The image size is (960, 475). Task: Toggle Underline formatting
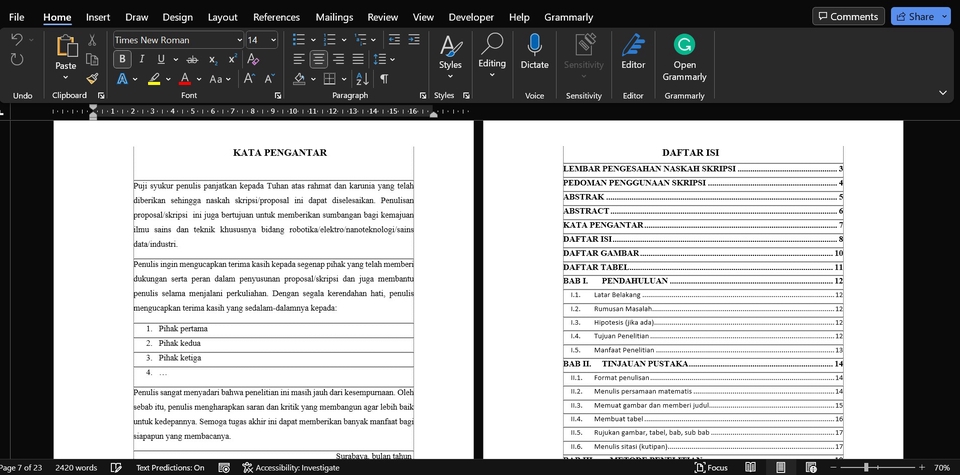[161, 59]
